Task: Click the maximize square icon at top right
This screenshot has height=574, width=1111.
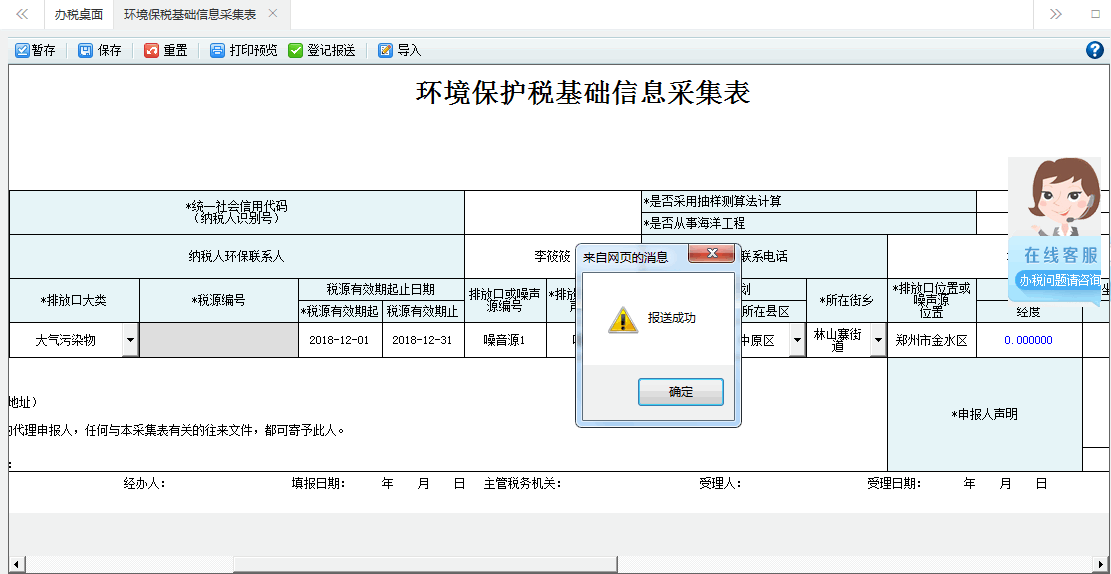Action: [1095, 14]
